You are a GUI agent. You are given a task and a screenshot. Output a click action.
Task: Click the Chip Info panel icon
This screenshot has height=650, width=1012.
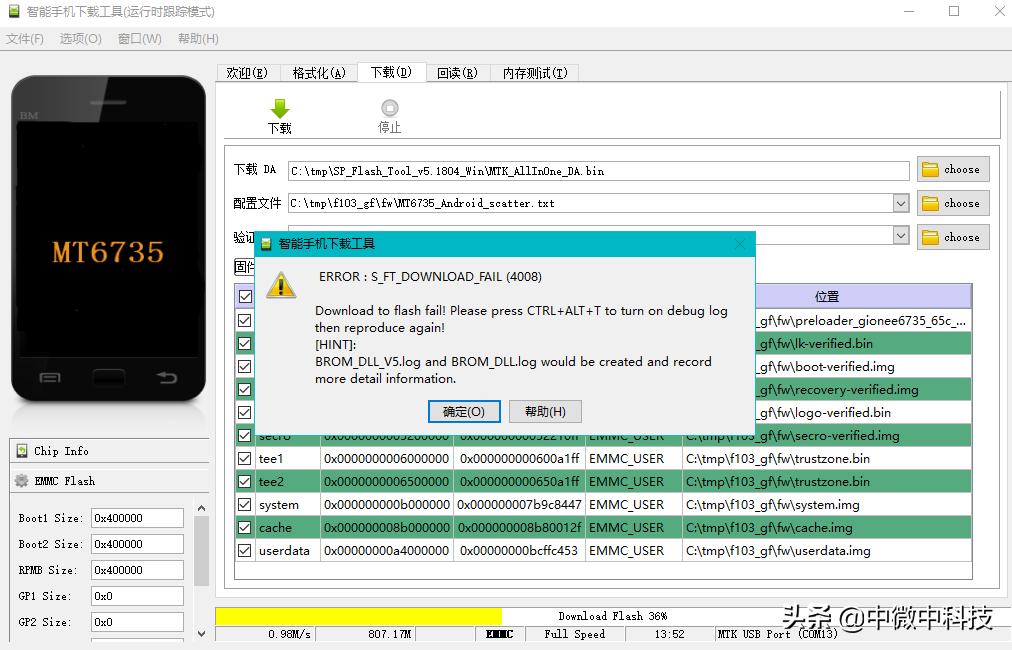point(21,451)
